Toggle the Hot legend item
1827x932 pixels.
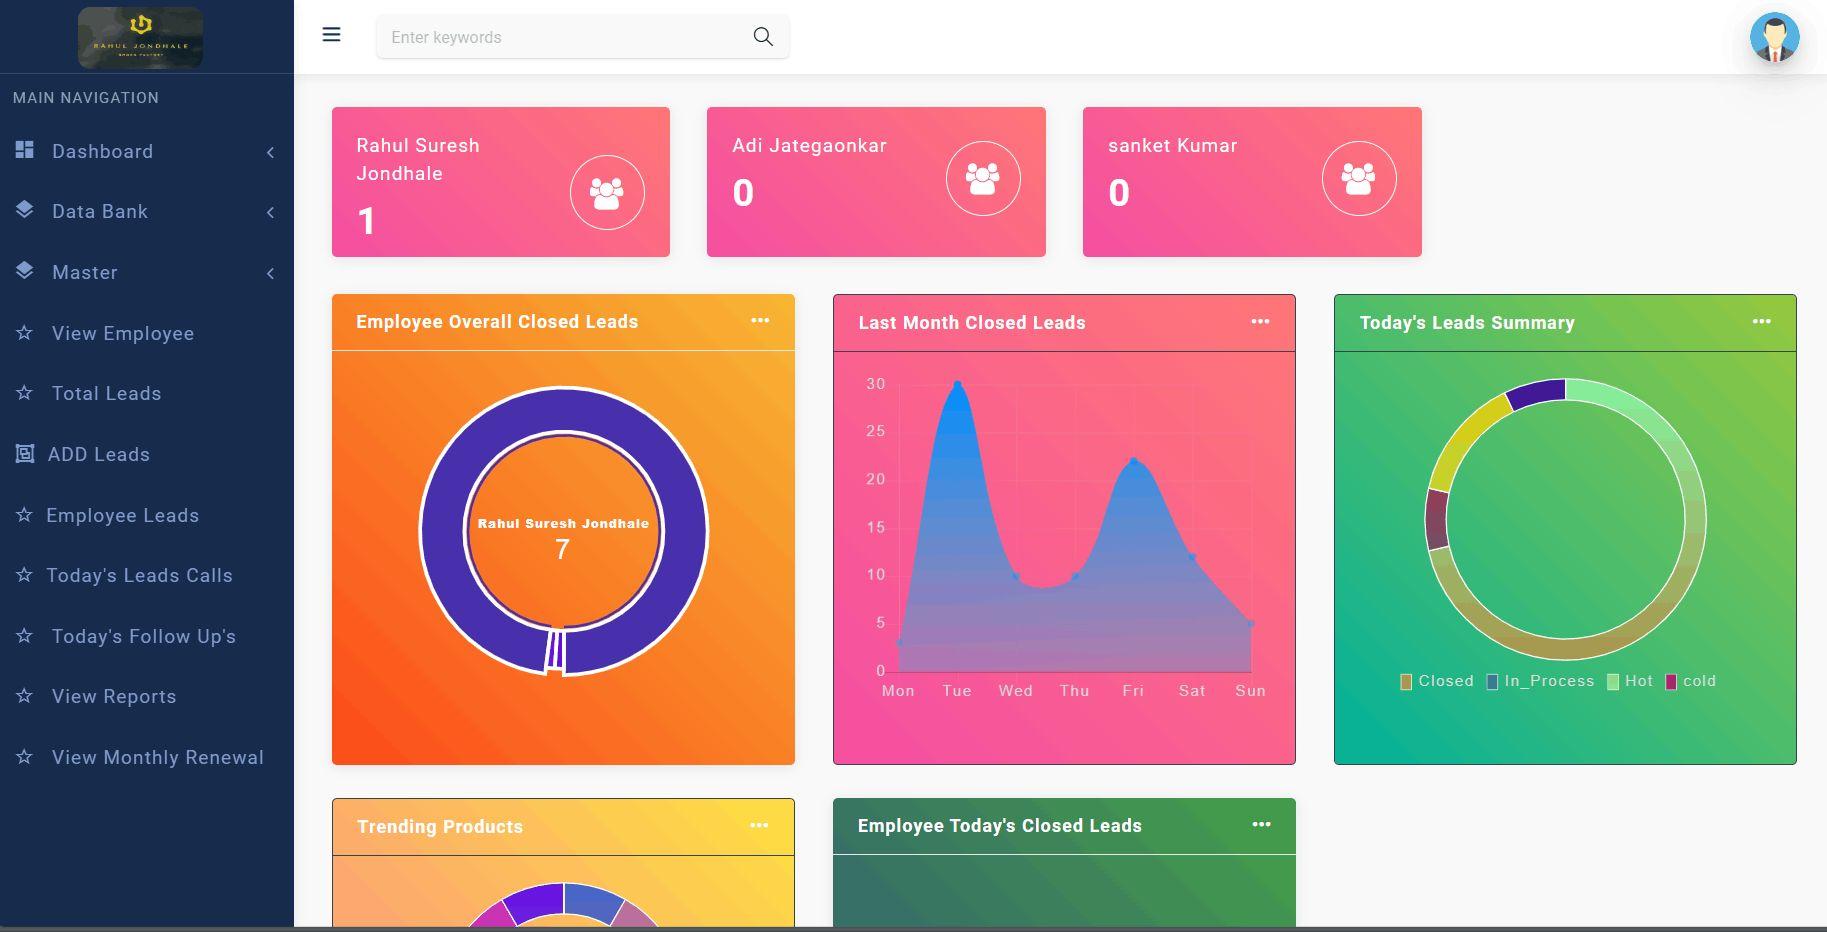pyautogui.click(x=1629, y=681)
